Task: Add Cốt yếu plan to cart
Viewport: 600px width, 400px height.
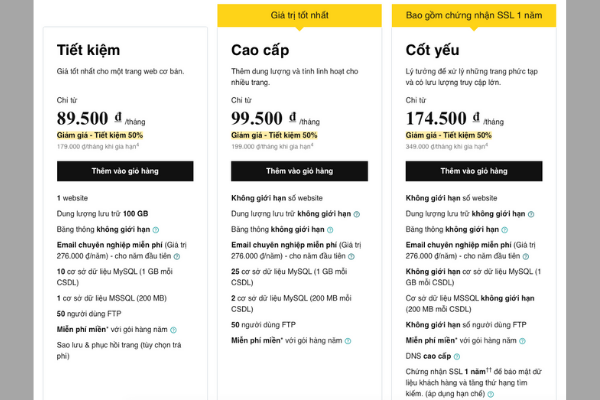Action: tap(474, 171)
